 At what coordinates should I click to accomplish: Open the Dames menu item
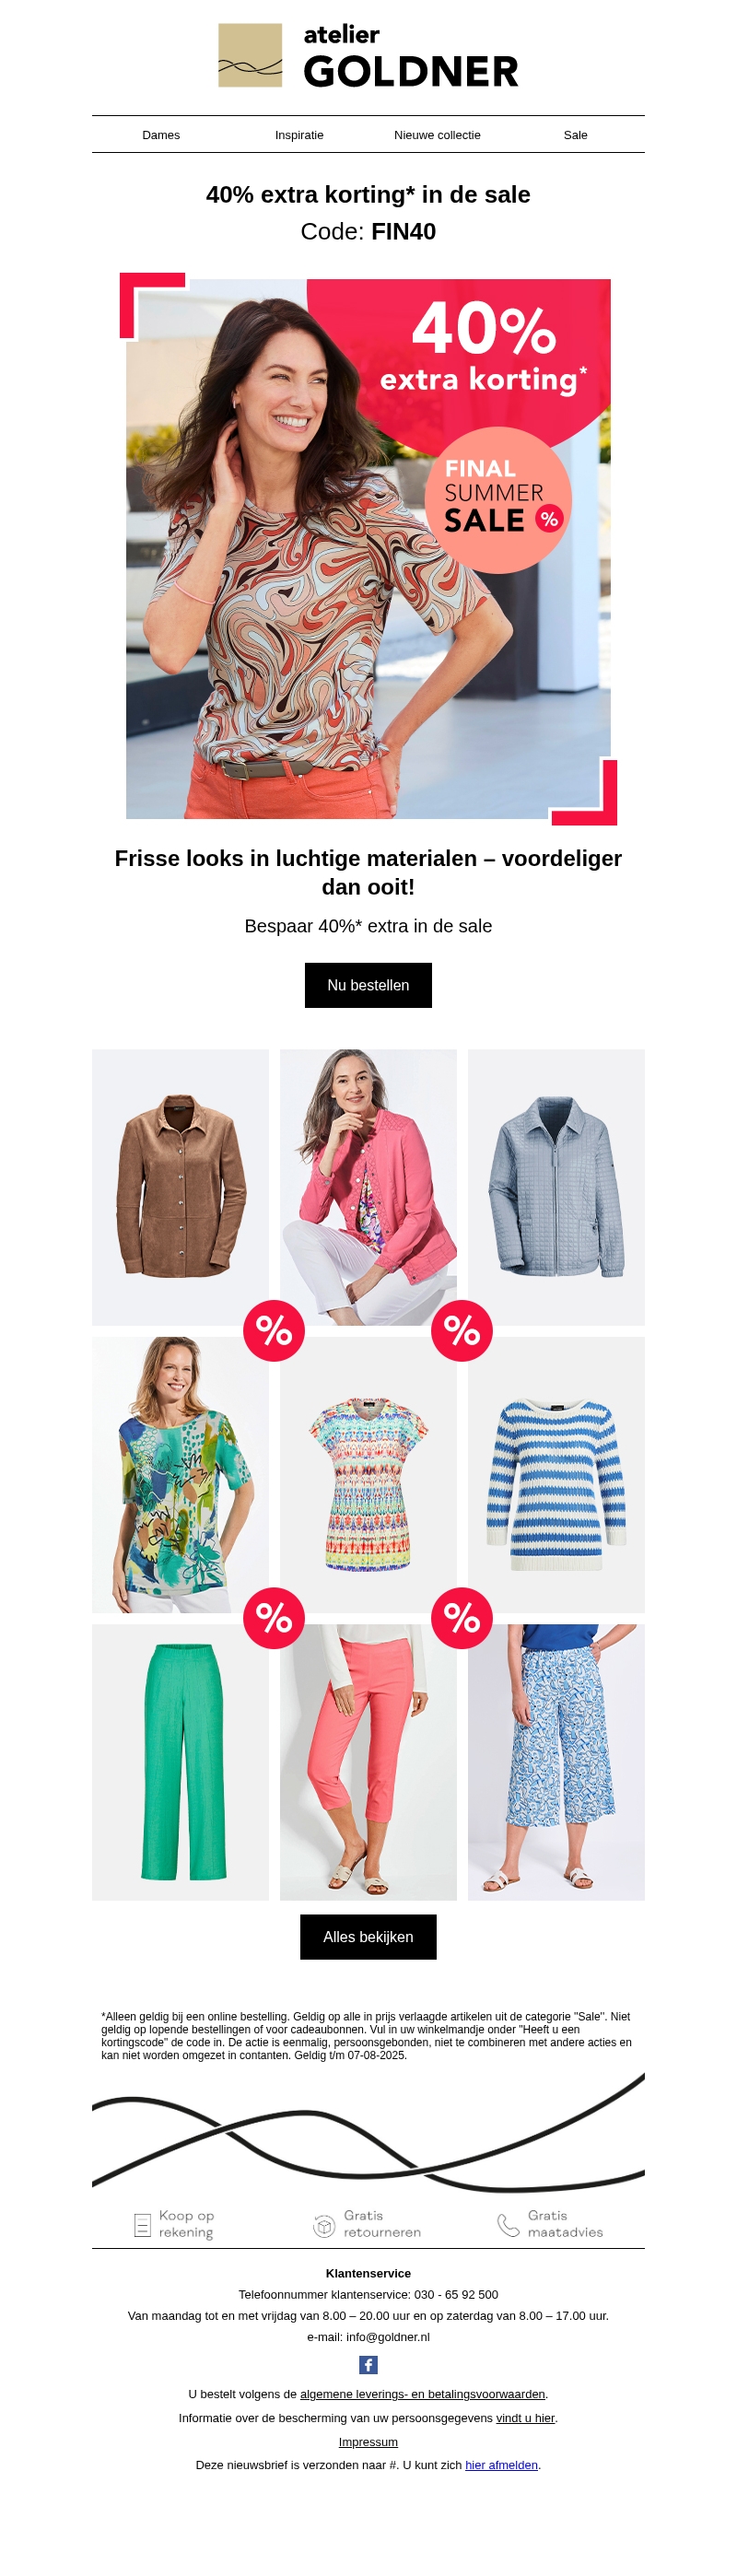pyautogui.click(x=161, y=135)
